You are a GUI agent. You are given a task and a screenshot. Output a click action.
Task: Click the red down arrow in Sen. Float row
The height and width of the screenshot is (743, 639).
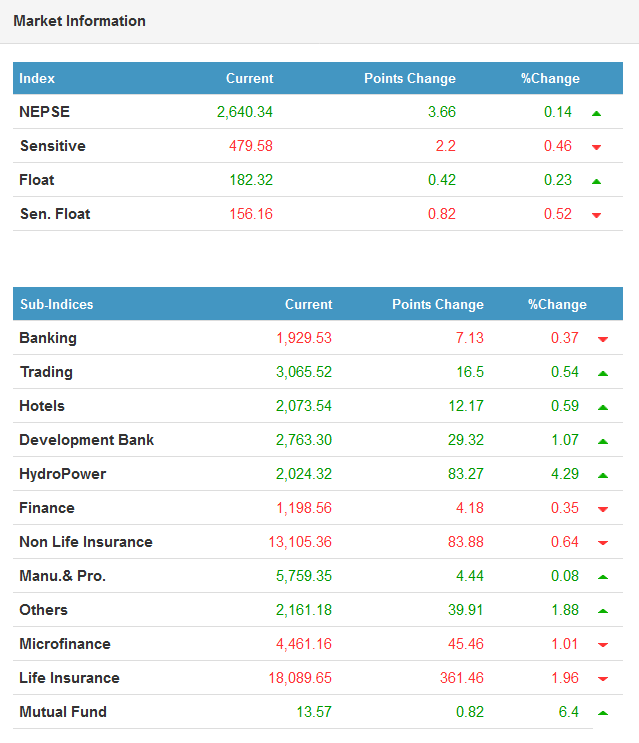coord(596,216)
